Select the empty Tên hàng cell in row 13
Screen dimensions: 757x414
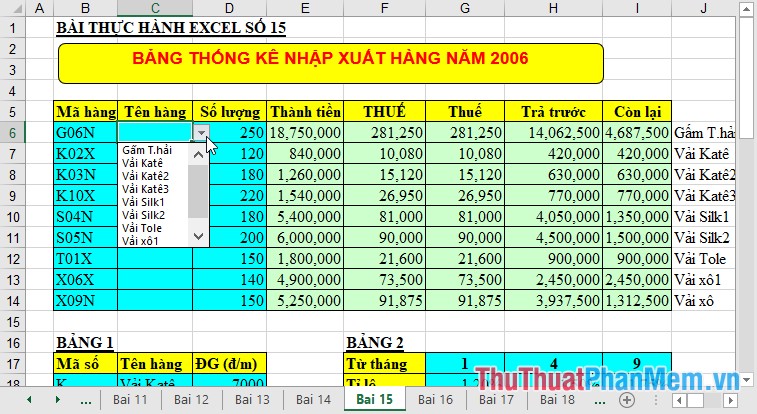155,279
